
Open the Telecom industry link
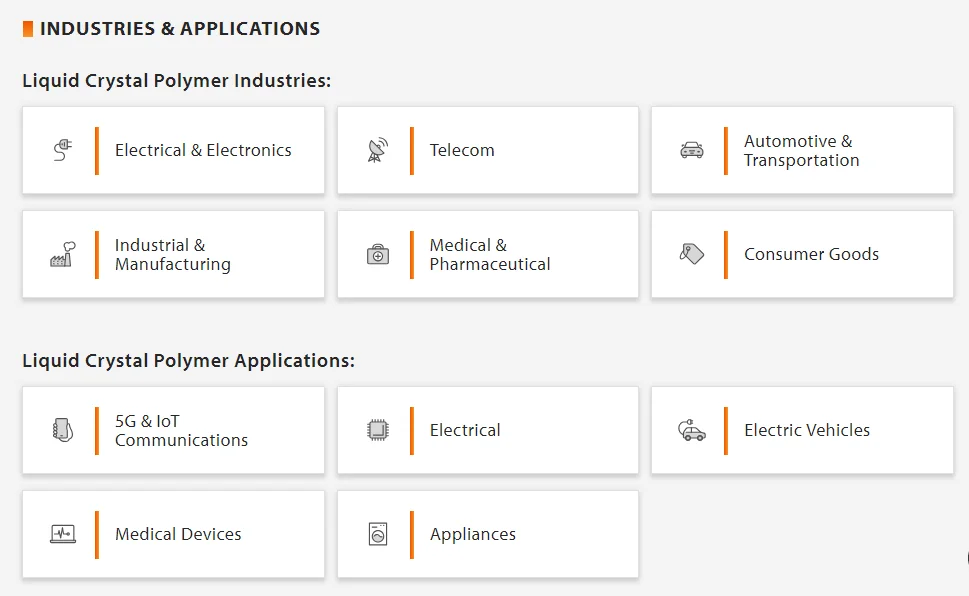pos(462,150)
